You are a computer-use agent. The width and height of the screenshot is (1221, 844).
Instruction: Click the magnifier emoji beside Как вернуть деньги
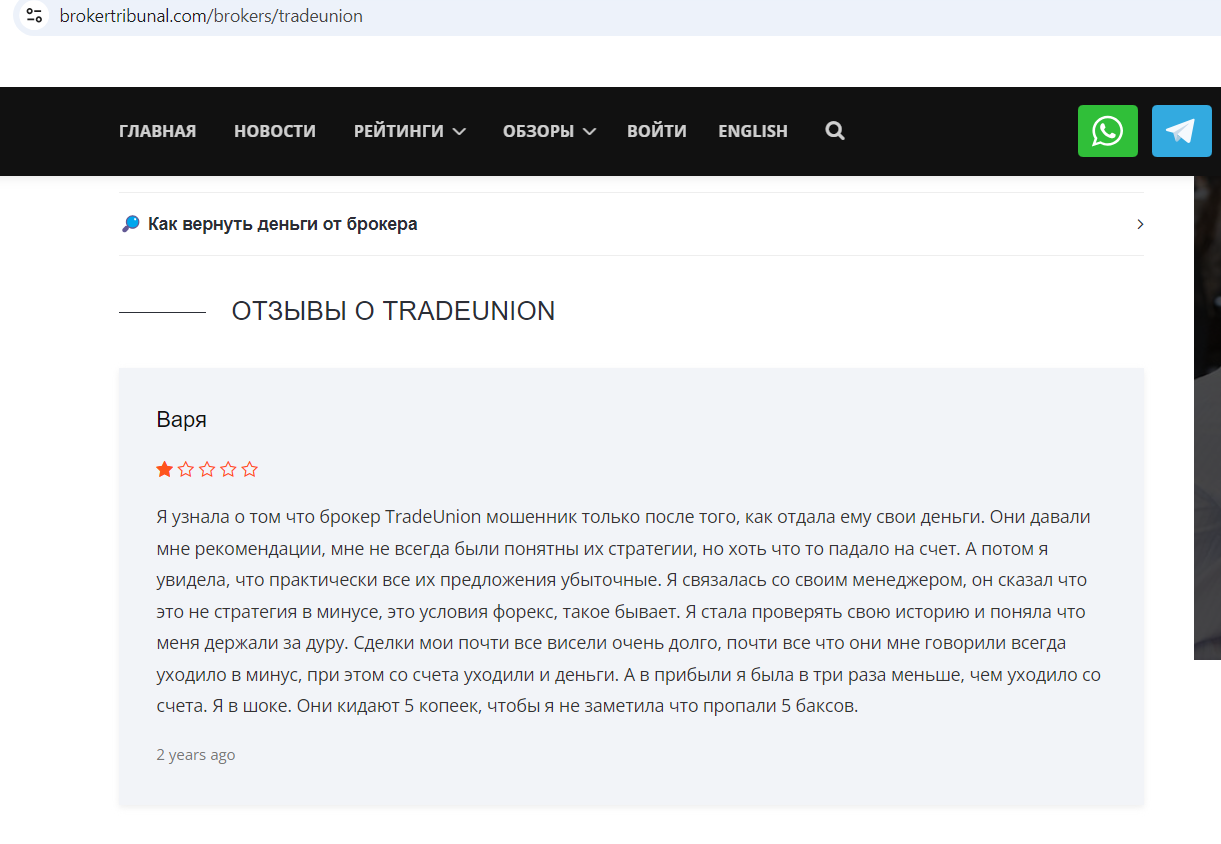[130, 224]
